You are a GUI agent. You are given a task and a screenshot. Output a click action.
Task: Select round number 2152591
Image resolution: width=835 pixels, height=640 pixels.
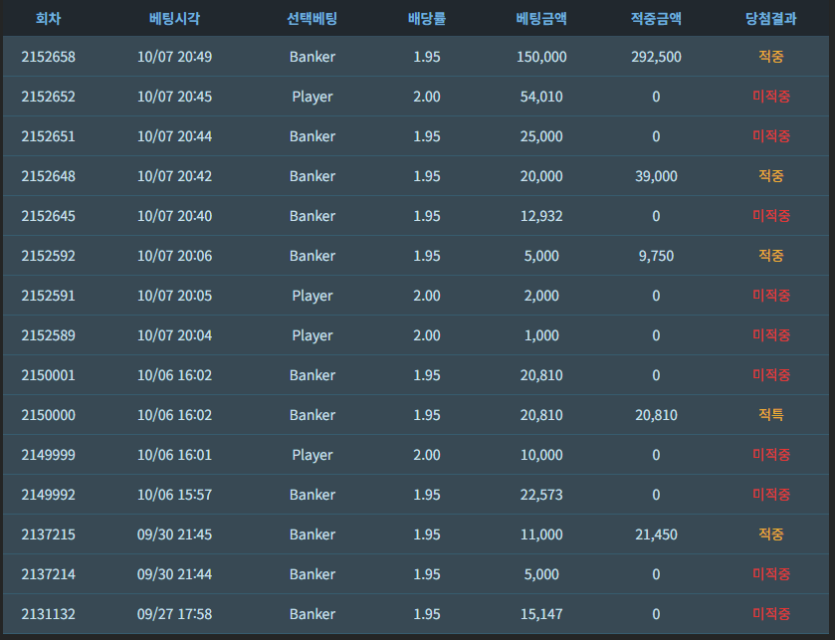click(x=48, y=296)
